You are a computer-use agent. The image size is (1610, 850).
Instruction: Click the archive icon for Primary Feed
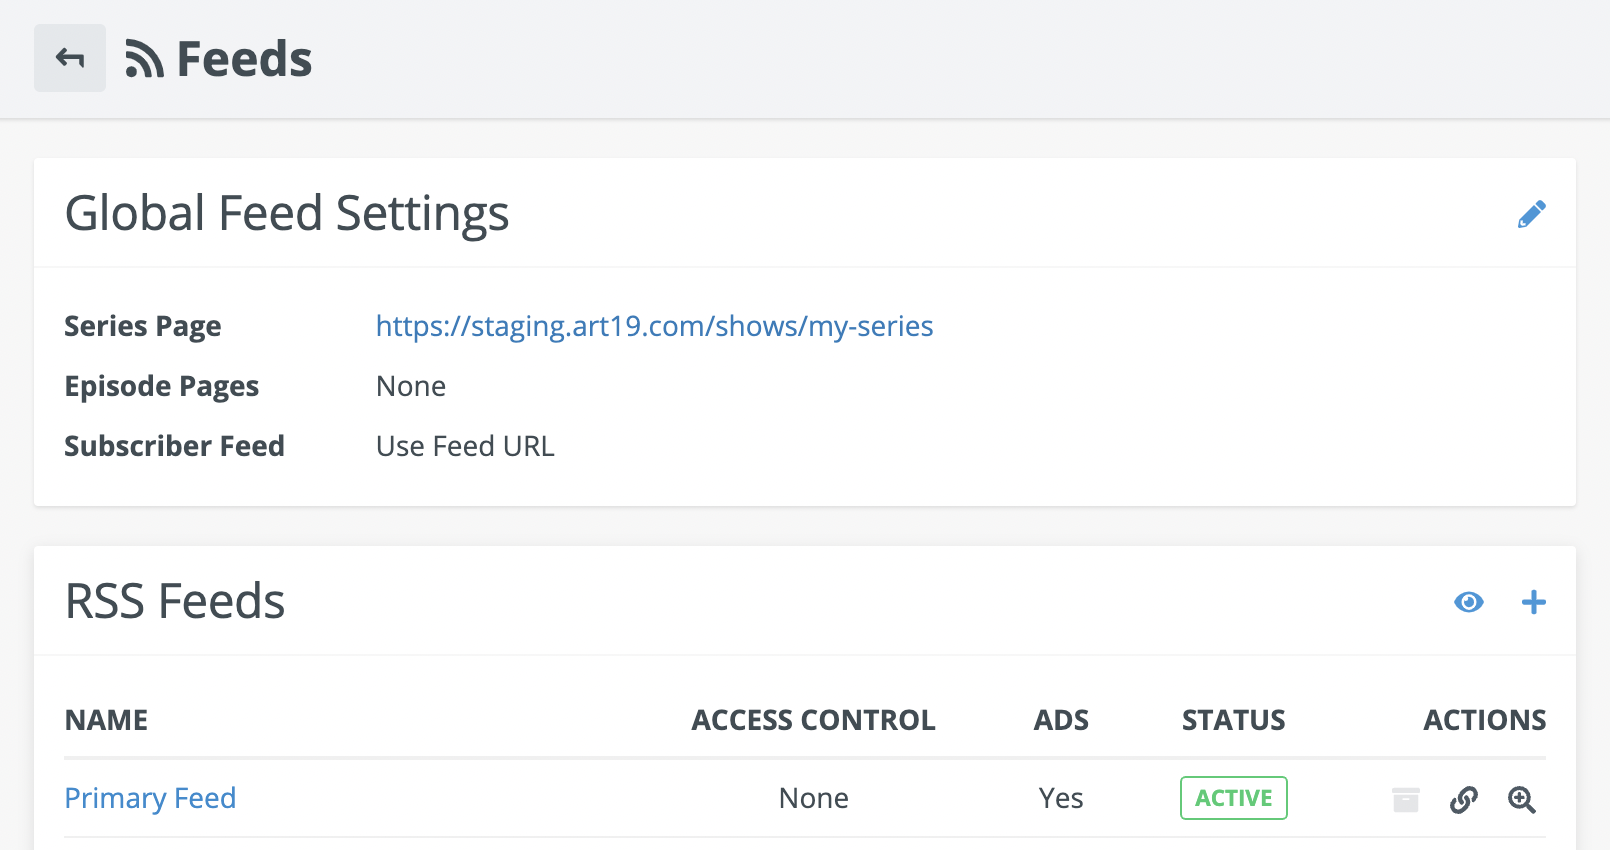click(x=1405, y=799)
